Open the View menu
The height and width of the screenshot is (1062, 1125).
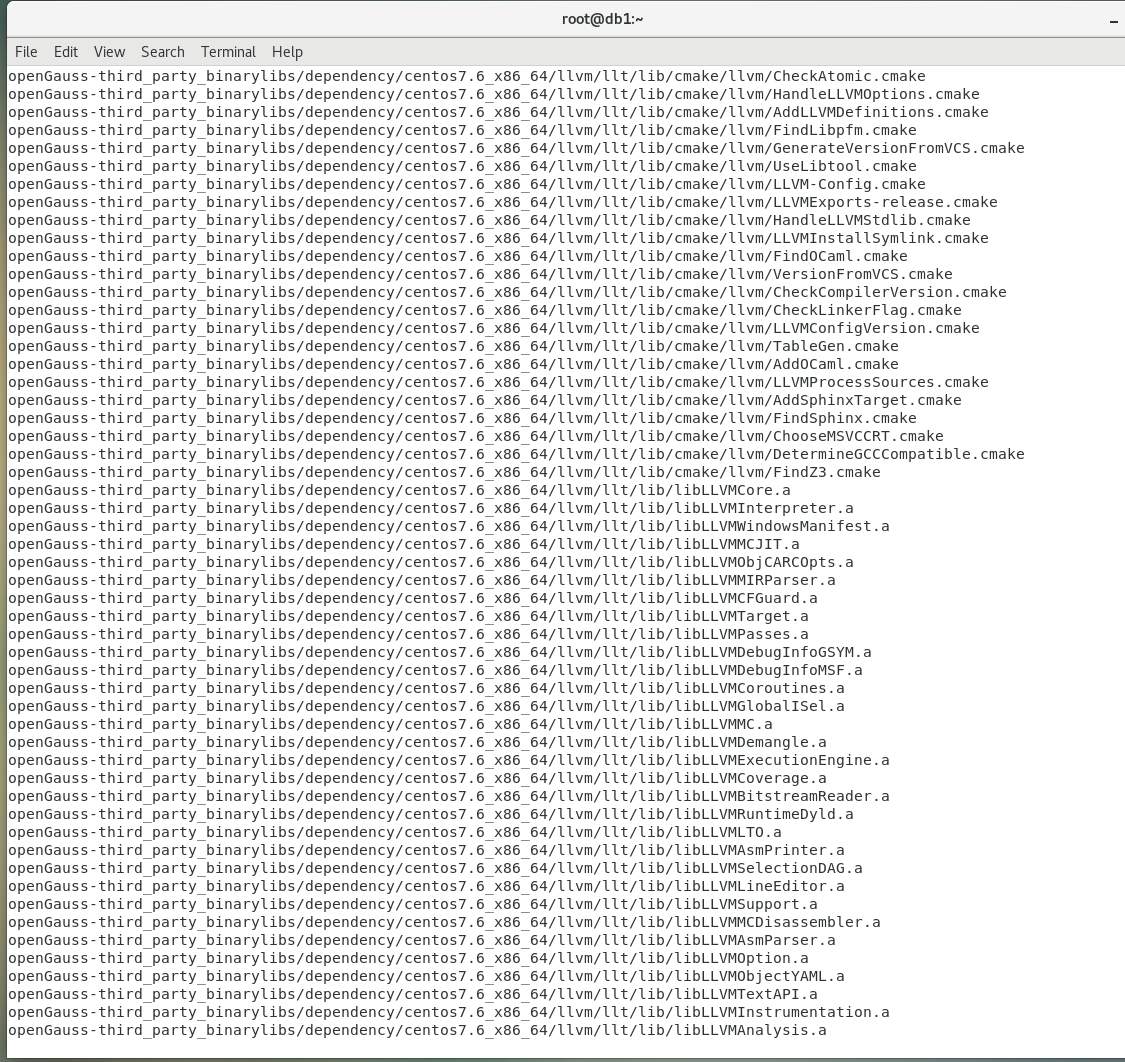(109, 52)
